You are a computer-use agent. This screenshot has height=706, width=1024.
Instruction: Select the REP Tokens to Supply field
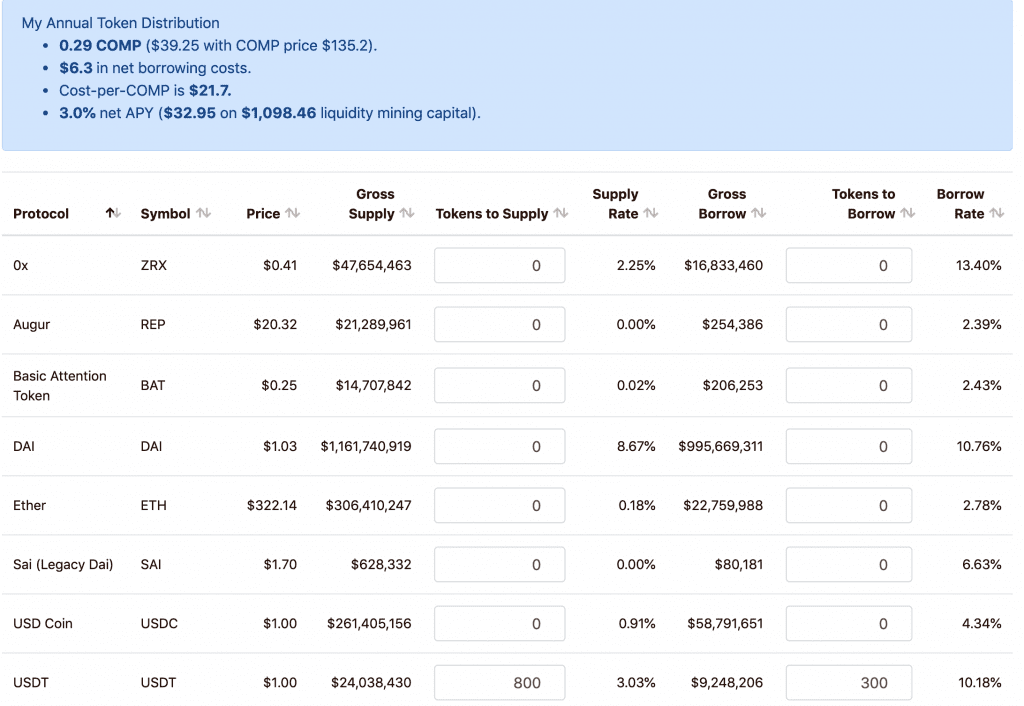click(499, 325)
